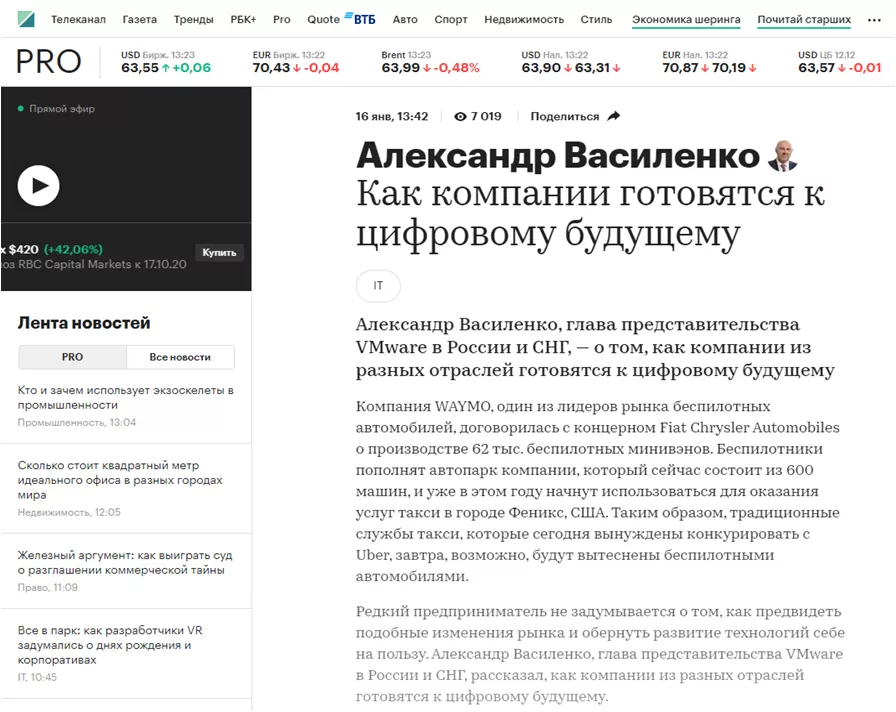896x712 pixels.
Task: Click the share arrow icon
Action: 614,116
